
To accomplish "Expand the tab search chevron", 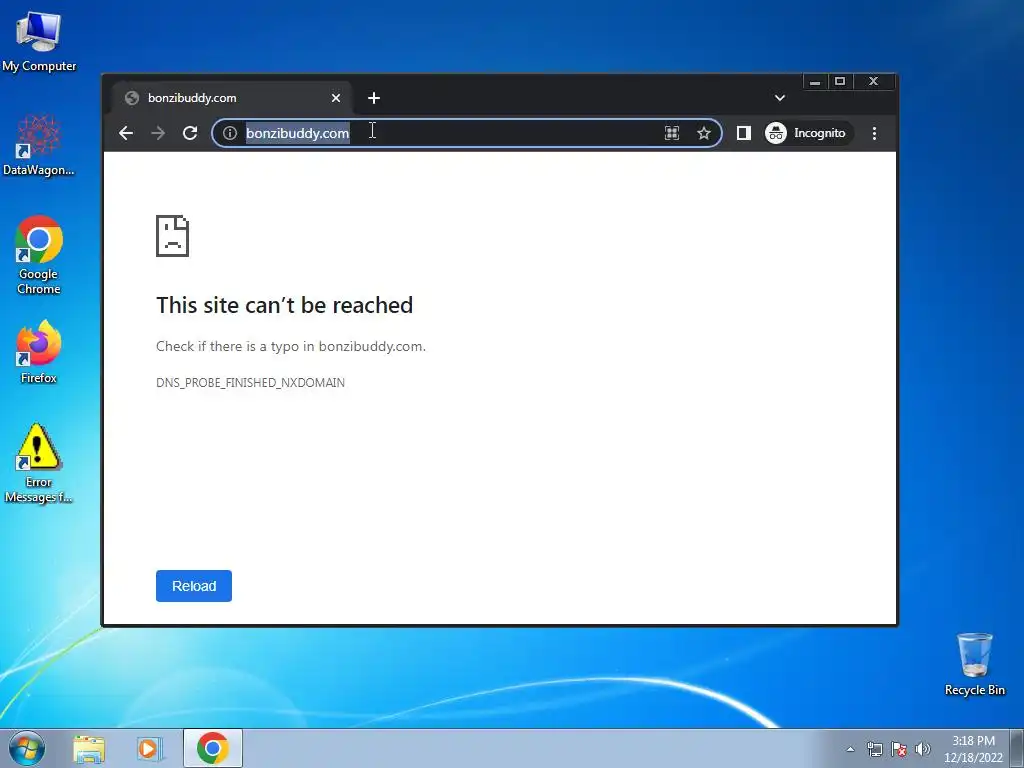I will tap(780, 98).
